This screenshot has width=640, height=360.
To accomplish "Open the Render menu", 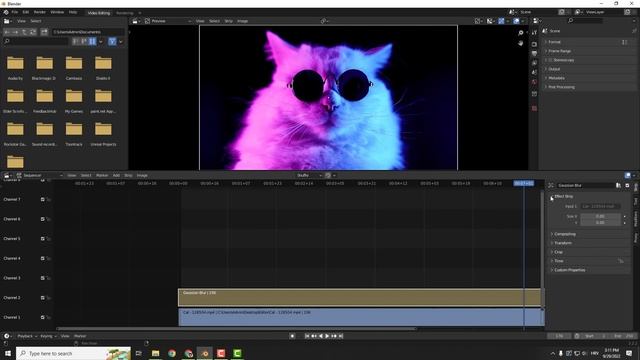I will point(40,12).
